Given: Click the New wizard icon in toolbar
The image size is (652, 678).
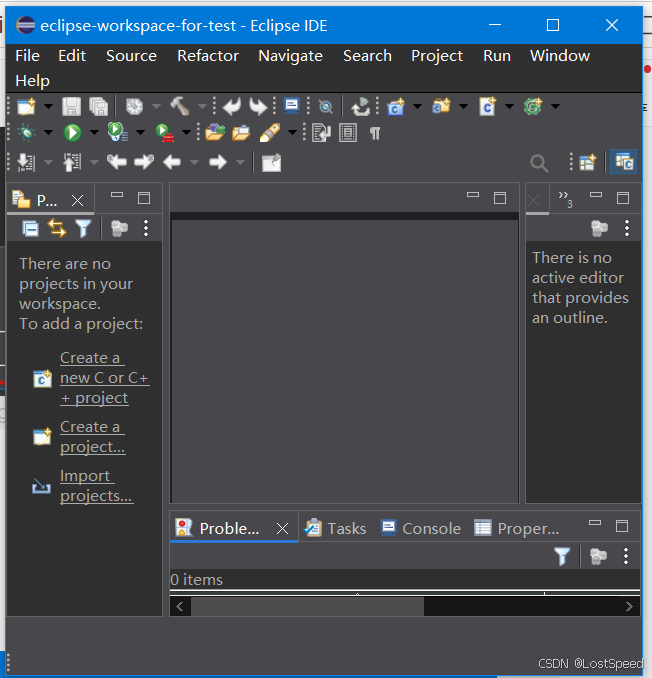Looking at the screenshot, I should click(x=26, y=106).
